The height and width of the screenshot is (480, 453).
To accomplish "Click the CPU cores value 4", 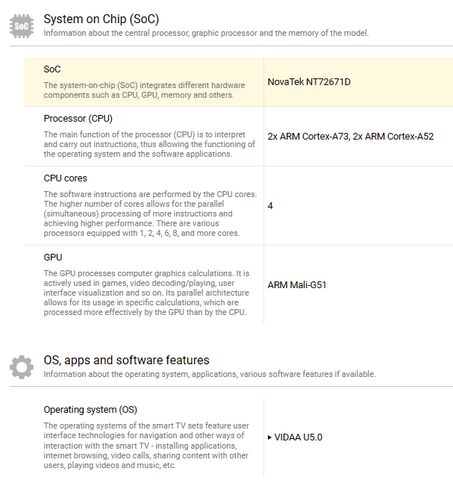I will (270, 206).
